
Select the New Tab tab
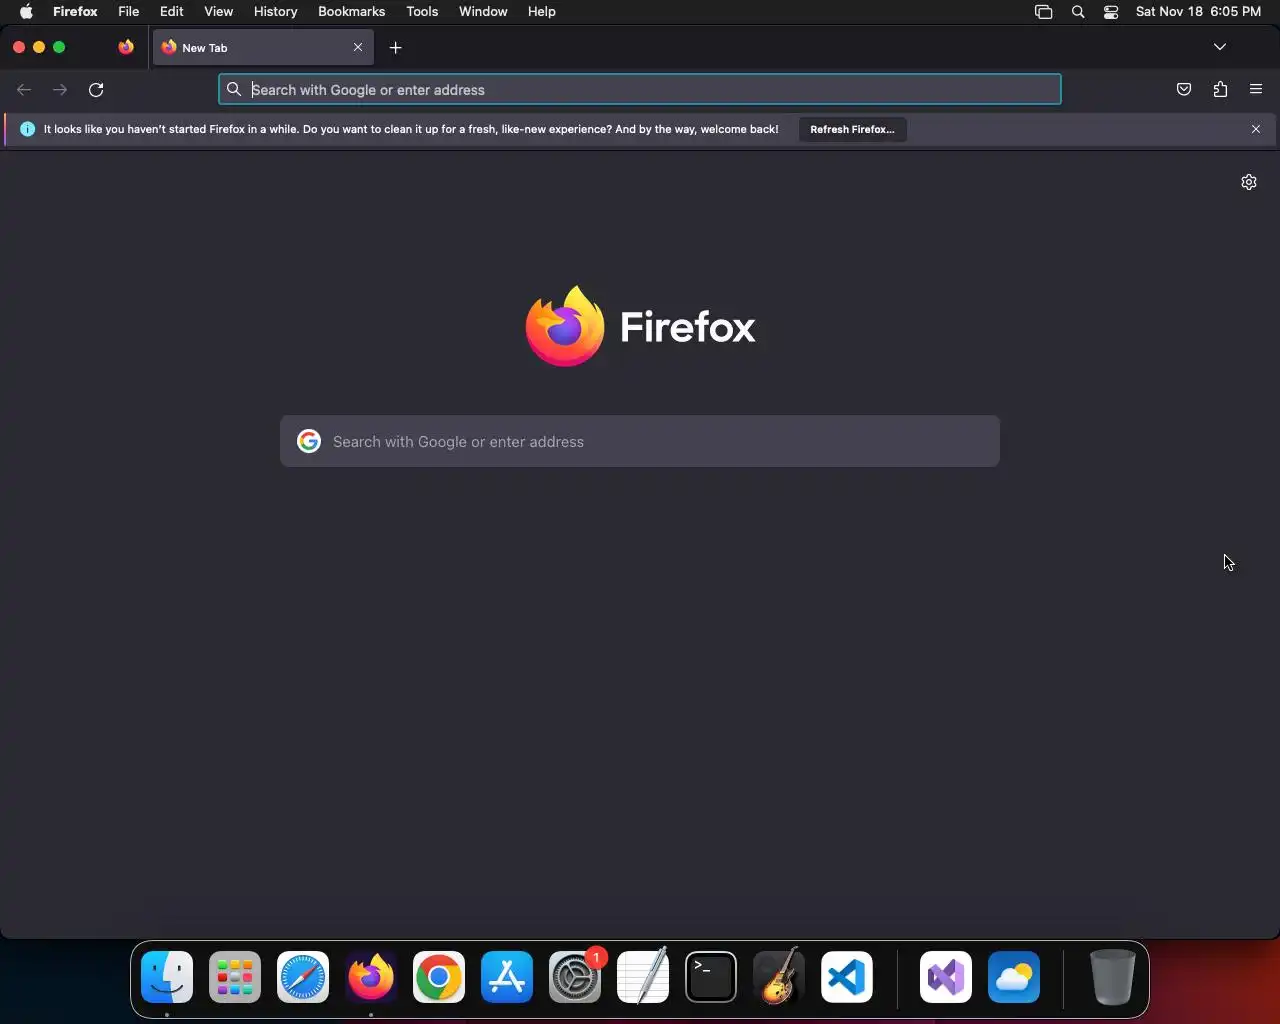click(x=263, y=47)
